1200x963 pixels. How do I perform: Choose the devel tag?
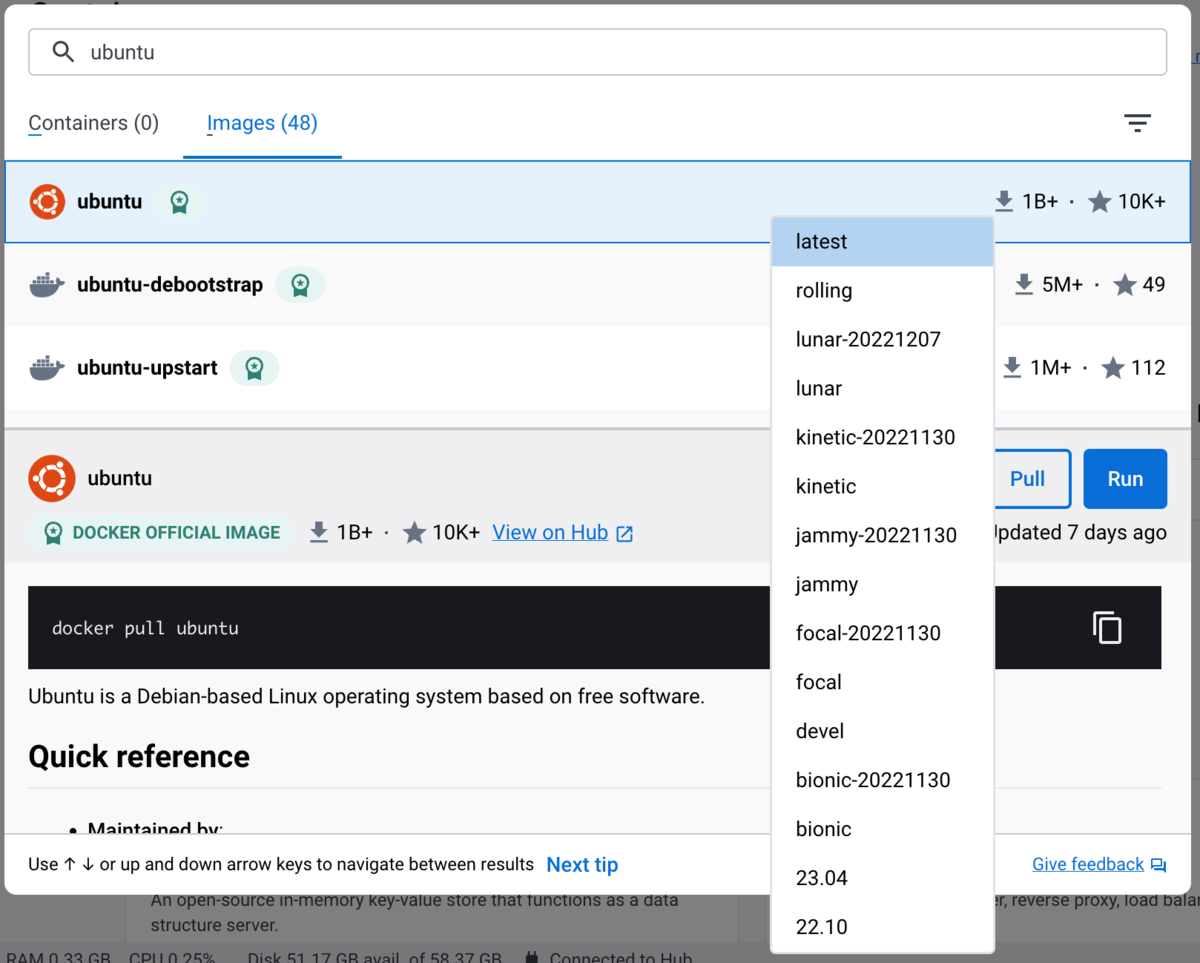coord(882,732)
